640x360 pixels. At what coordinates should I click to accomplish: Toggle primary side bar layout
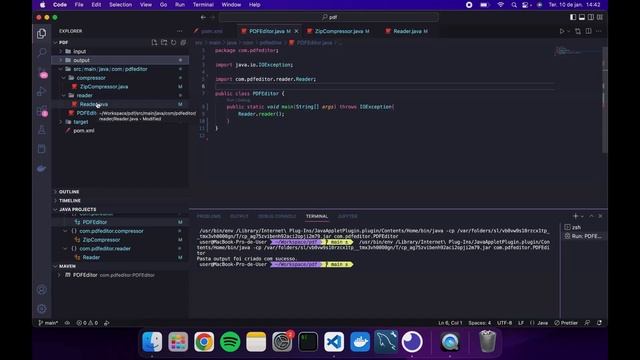tap(573, 17)
